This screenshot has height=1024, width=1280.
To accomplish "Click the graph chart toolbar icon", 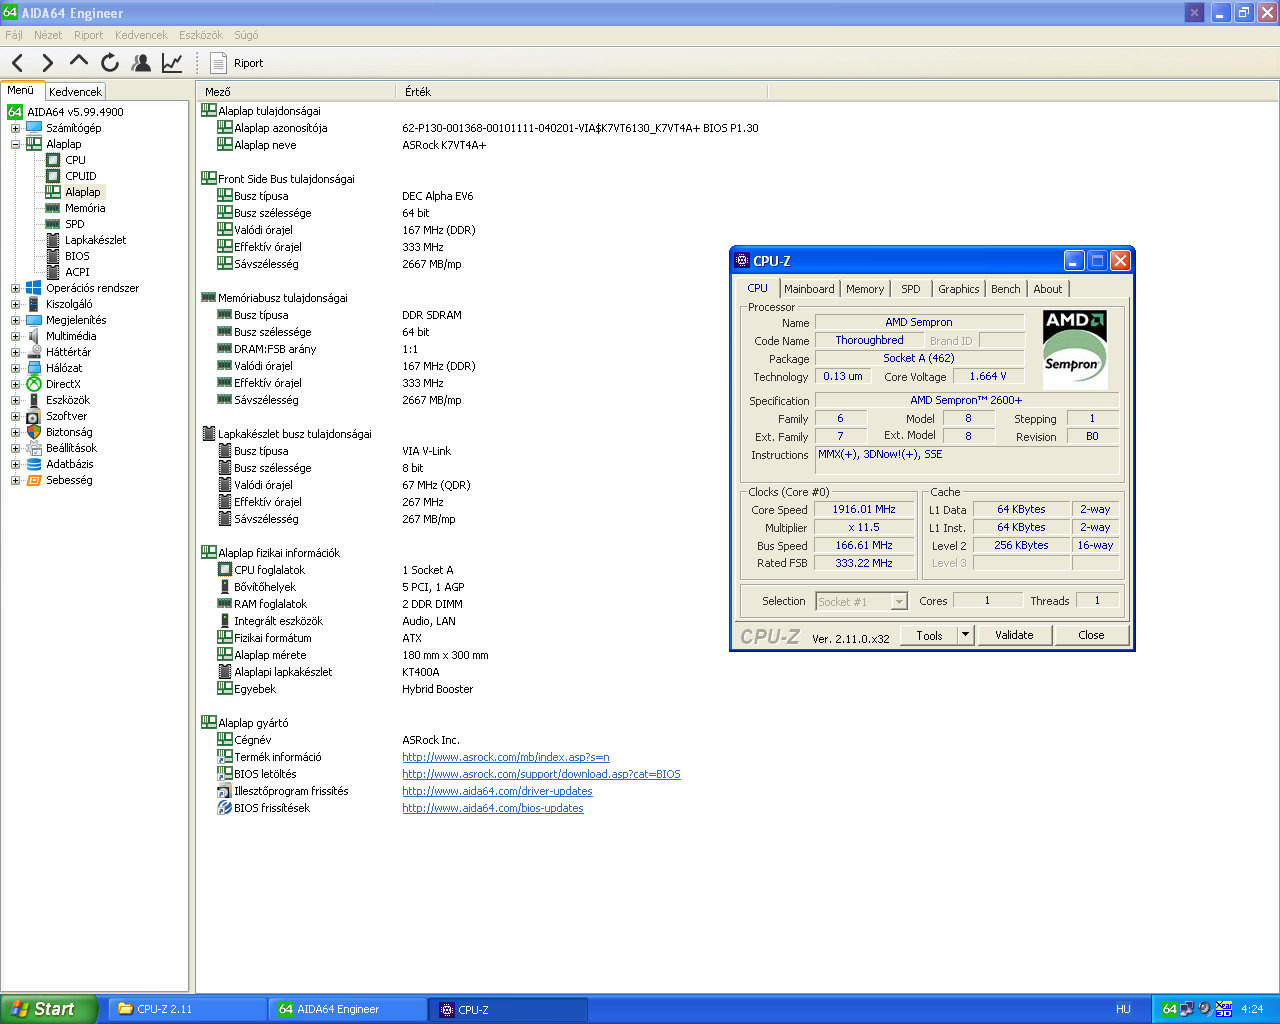I will click(x=172, y=63).
